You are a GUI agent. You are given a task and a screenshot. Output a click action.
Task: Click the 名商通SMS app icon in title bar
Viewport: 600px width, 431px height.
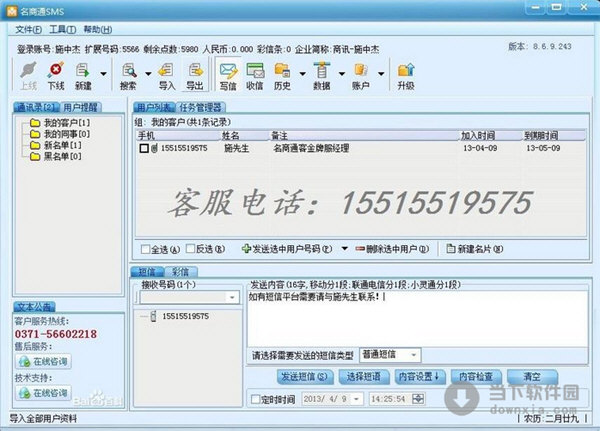[12, 11]
